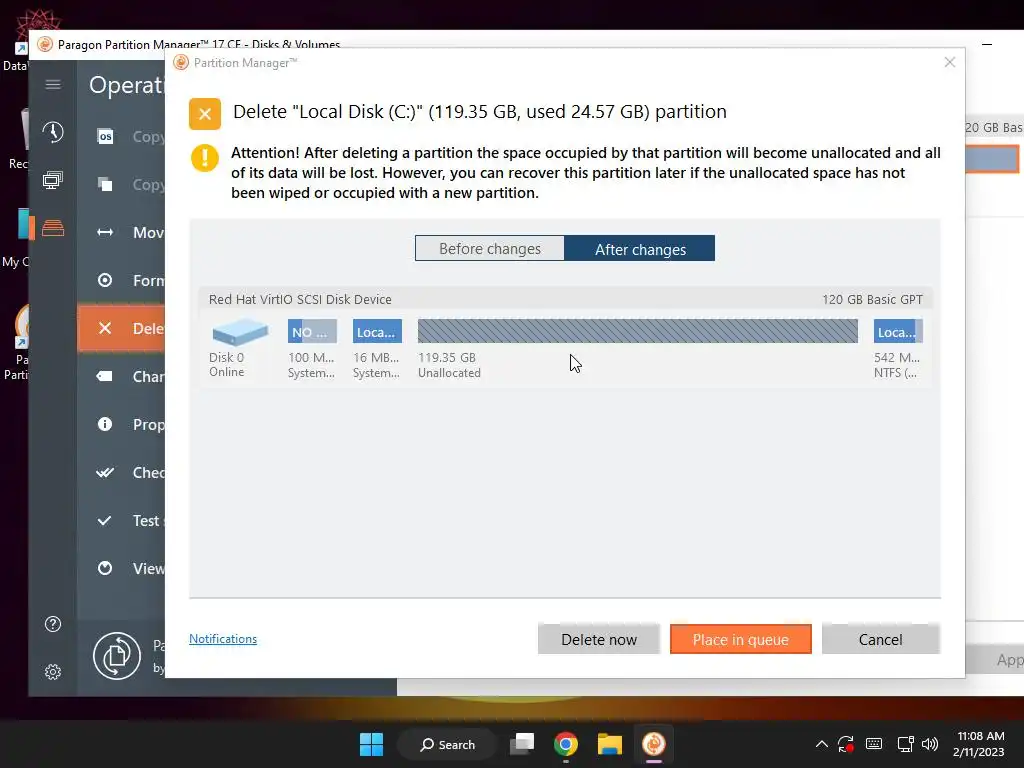
Task: Select the Copy OS operation icon
Action: point(105,136)
